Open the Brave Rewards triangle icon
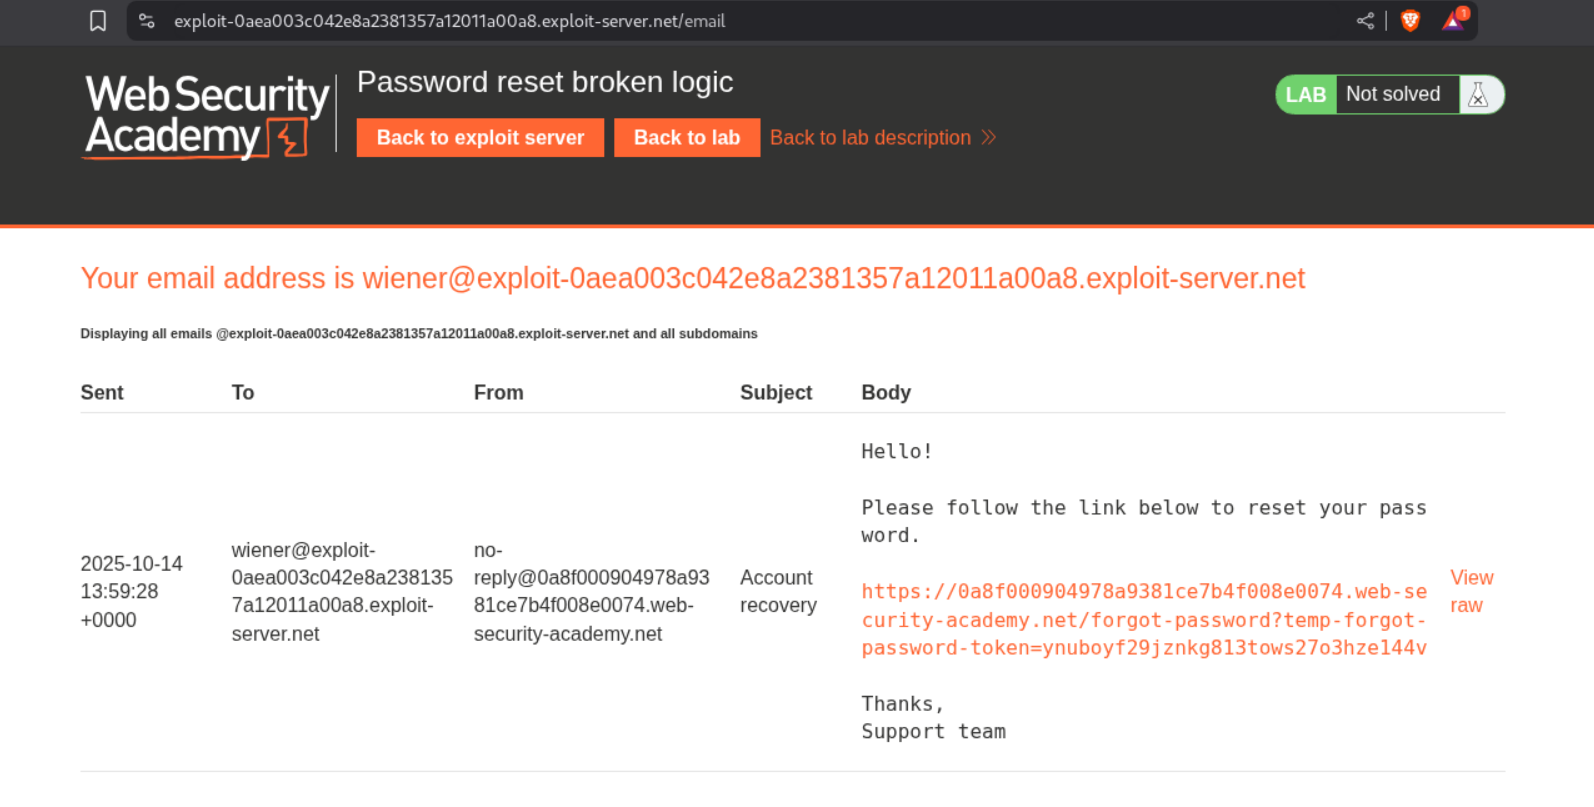Image resolution: width=1594 pixels, height=807 pixels. pos(1453,21)
